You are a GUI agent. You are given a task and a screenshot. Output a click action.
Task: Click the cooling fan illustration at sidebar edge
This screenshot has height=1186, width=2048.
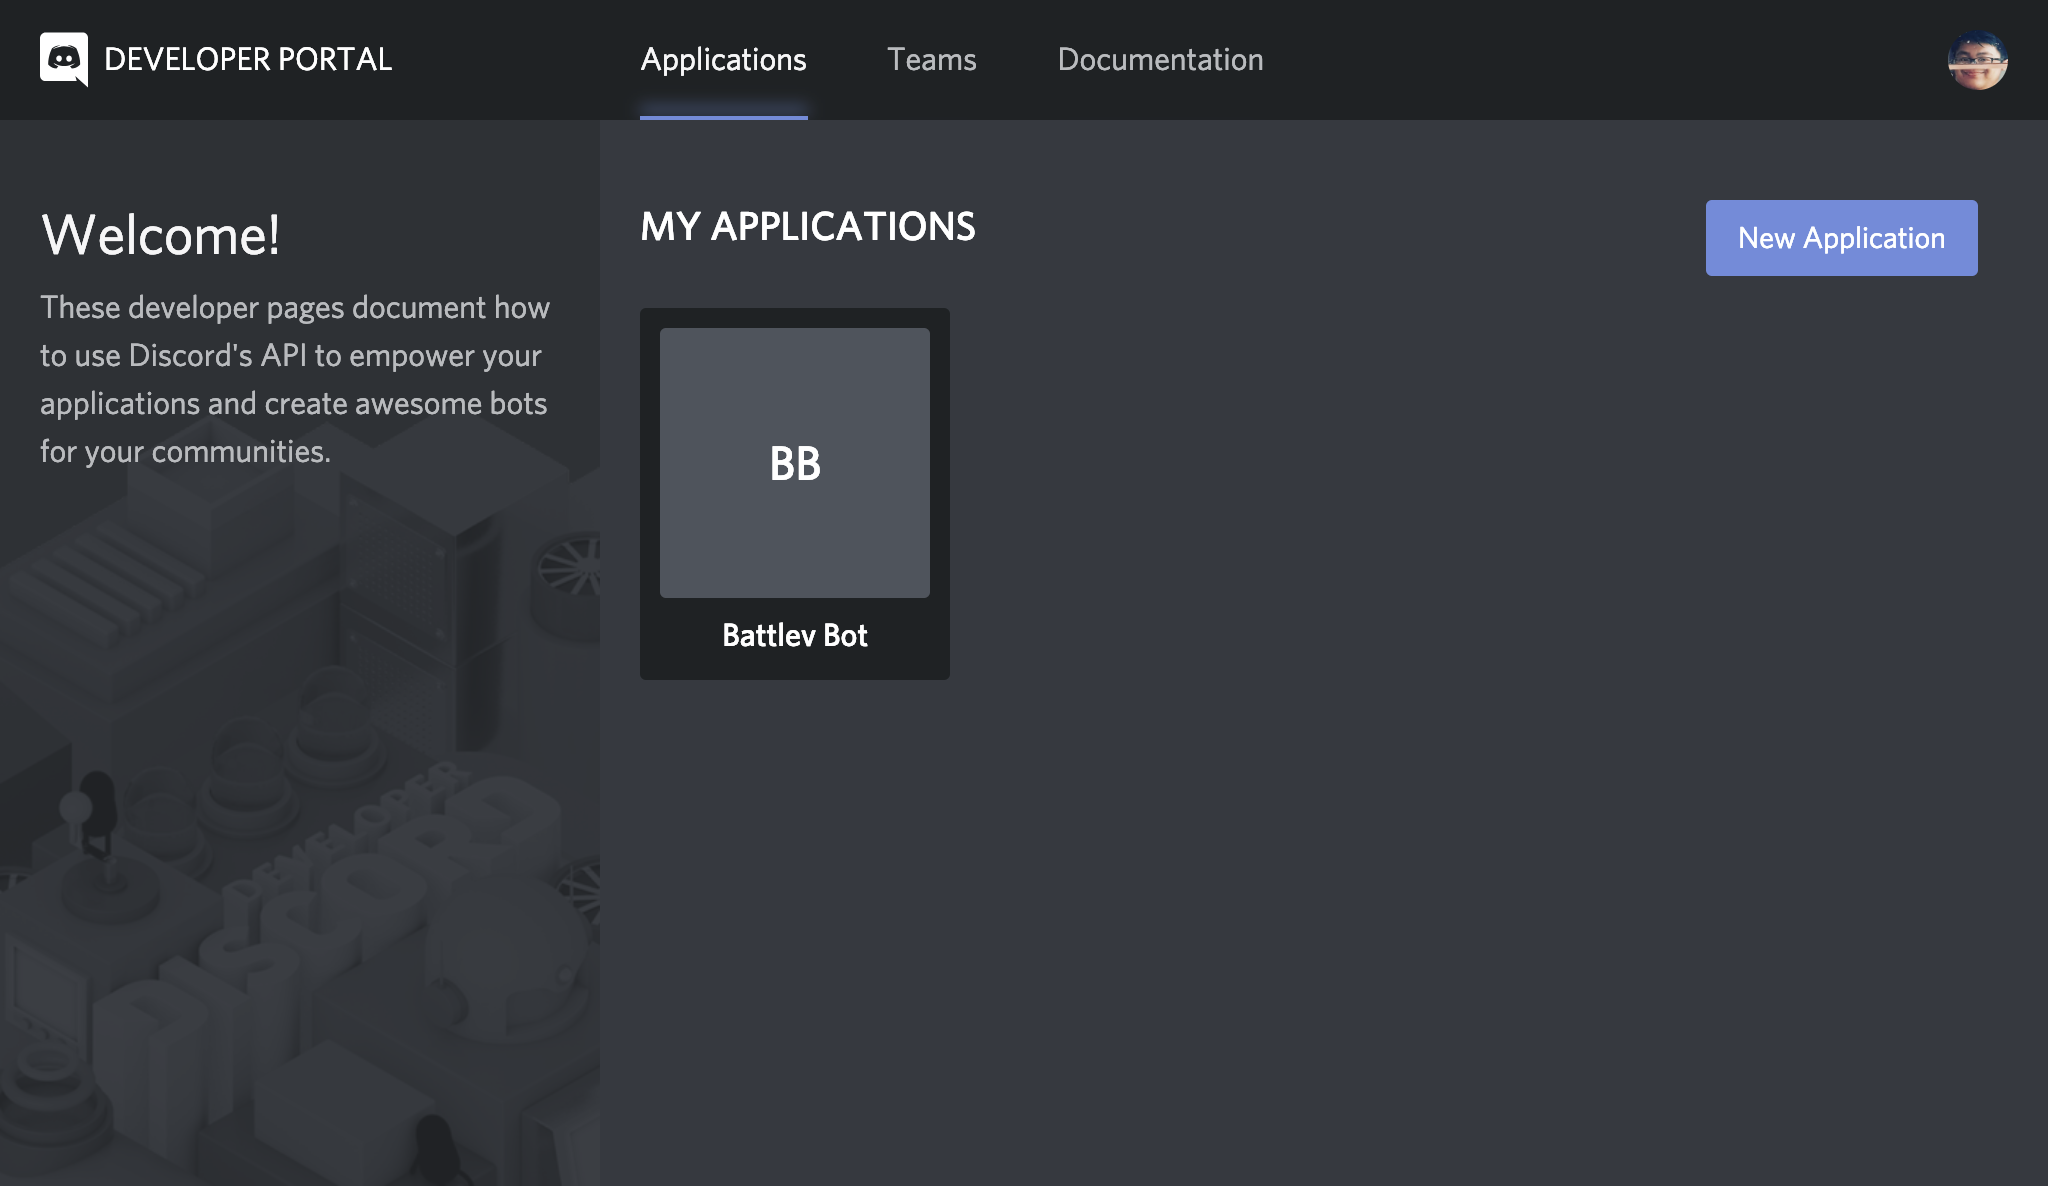point(572,568)
